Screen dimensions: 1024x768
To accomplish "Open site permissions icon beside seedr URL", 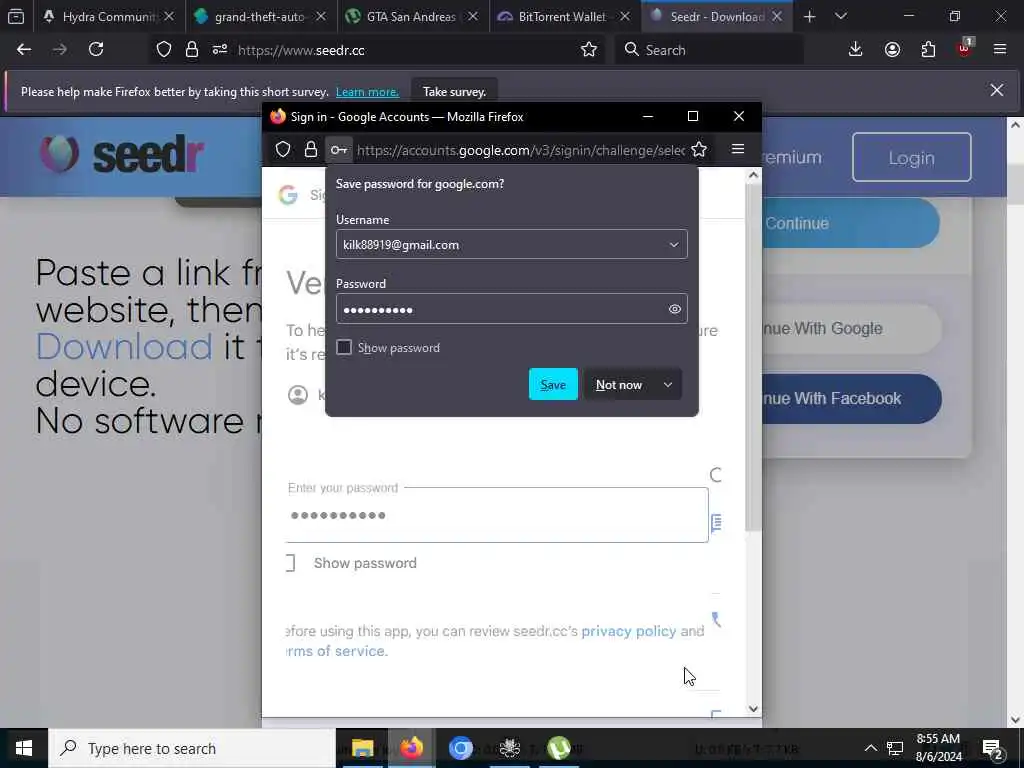I will pyautogui.click(x=219, y=50).
